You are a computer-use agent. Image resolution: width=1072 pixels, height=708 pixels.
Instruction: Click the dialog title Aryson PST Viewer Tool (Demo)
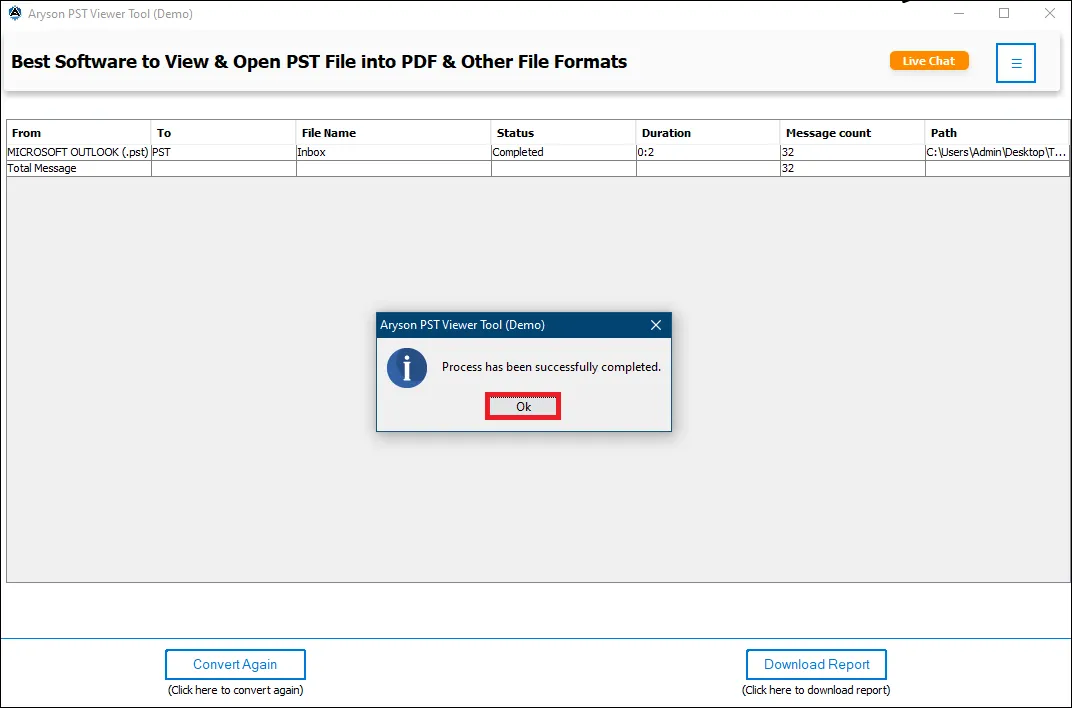point(462,325)
